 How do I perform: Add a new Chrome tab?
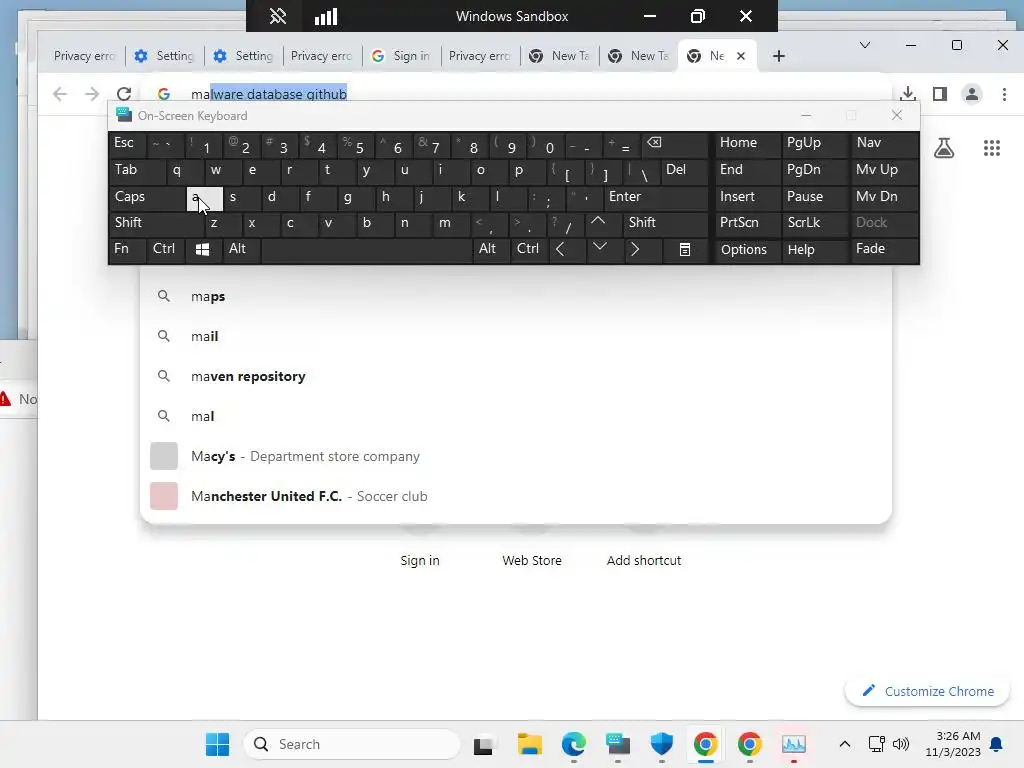click(778, 56)
